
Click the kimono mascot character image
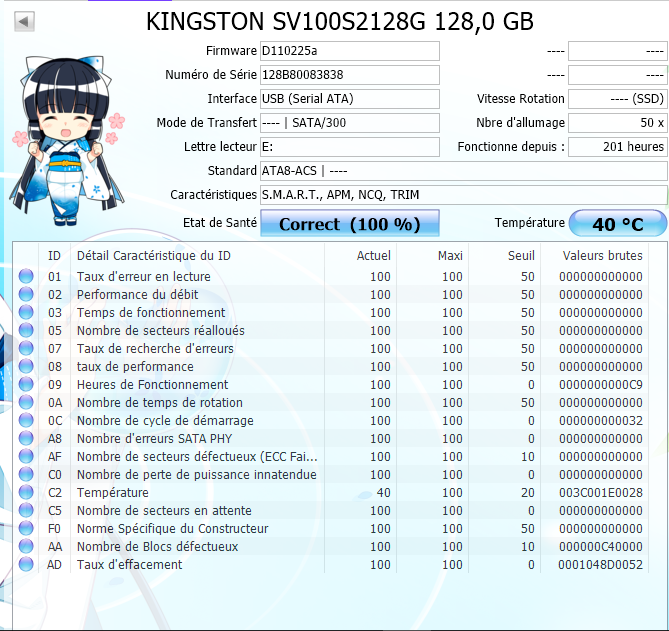coord(67,141)
